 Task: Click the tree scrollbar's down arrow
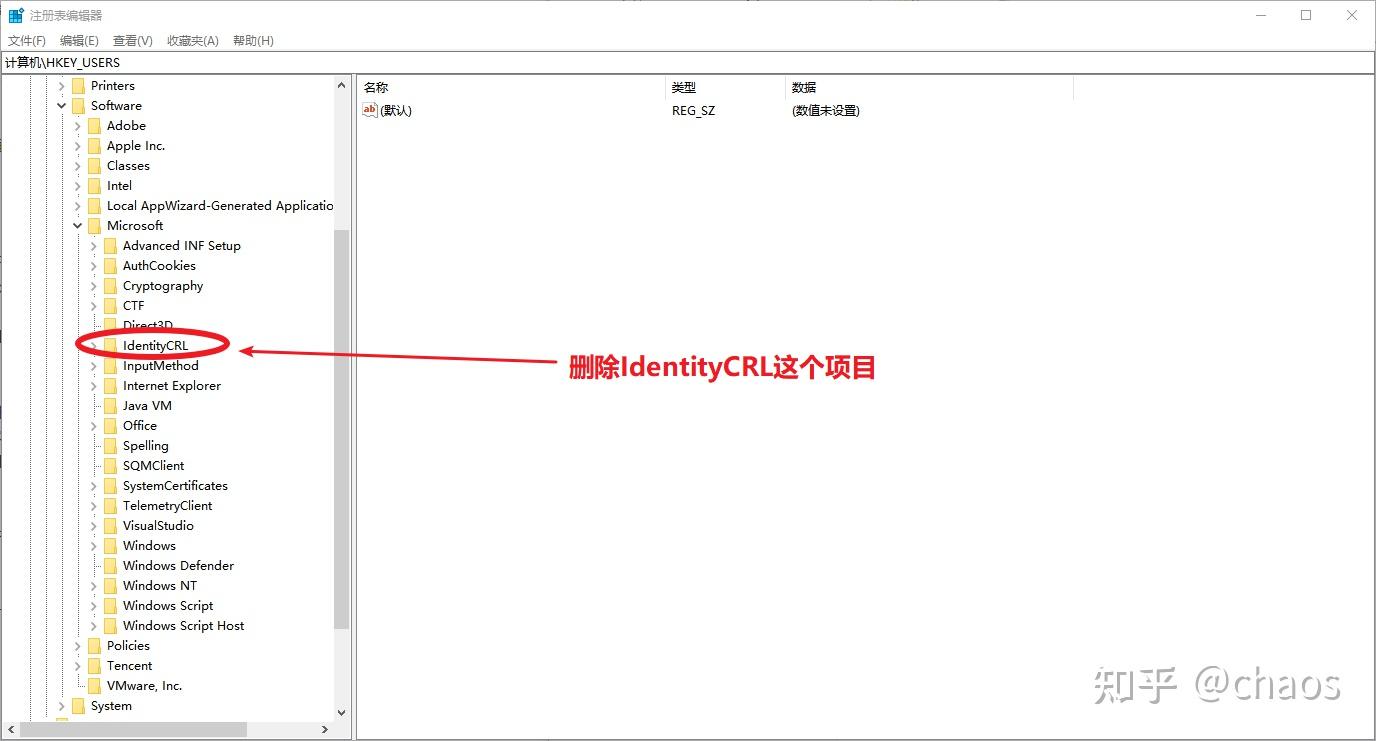[x=341, y=713]
